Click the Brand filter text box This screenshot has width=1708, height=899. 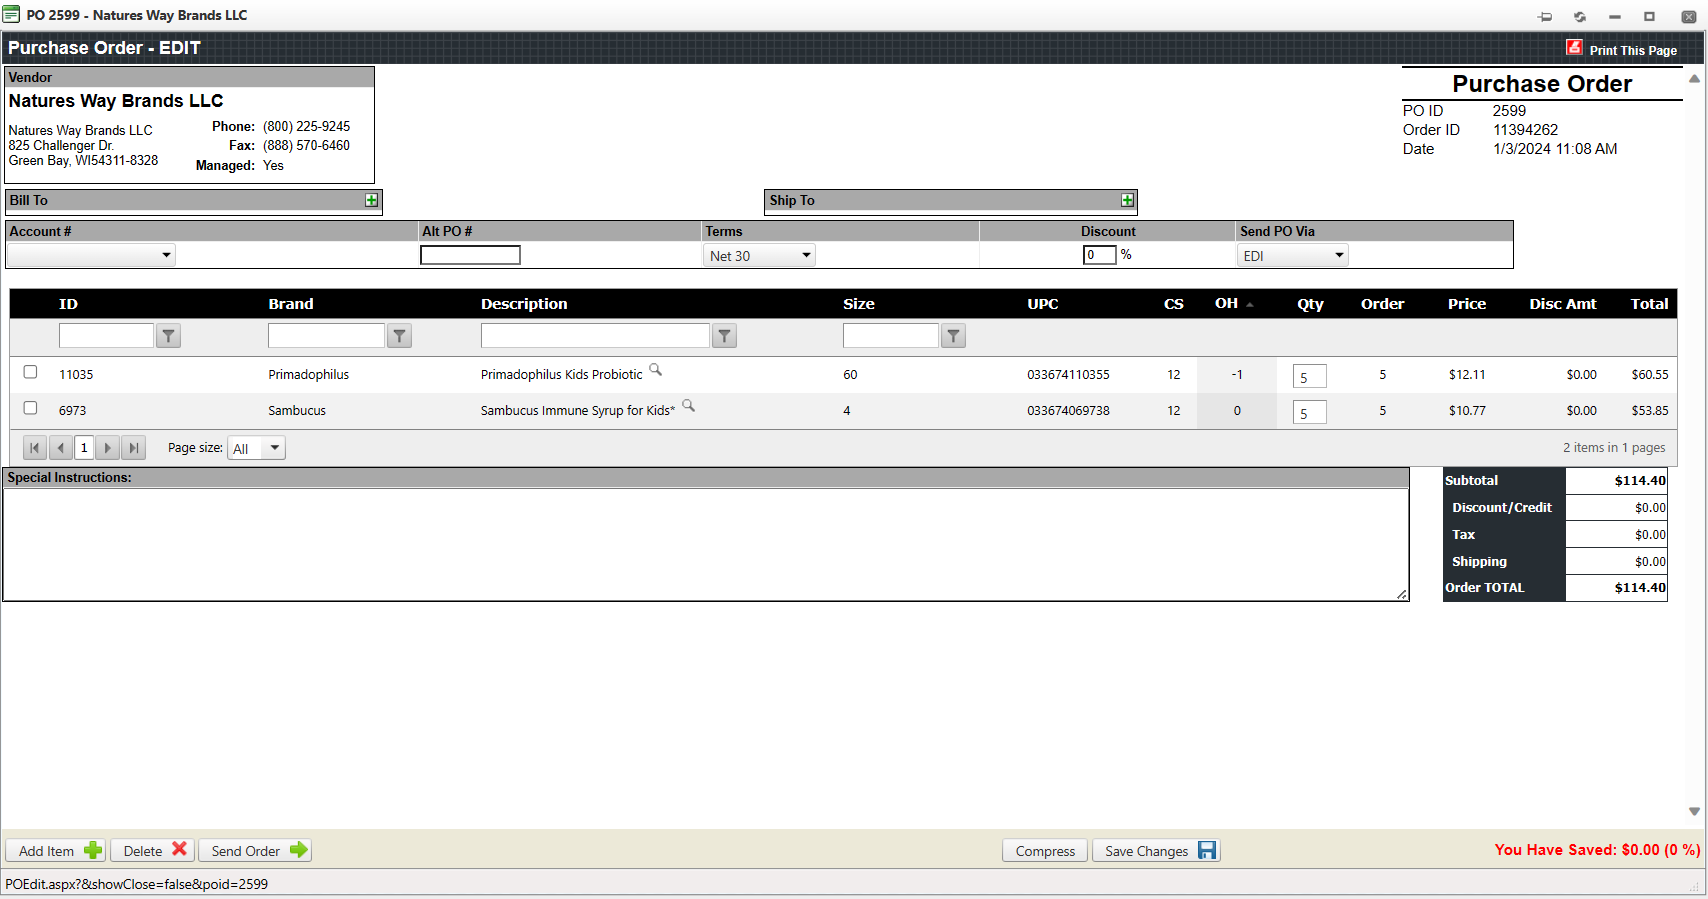(326, 336)
